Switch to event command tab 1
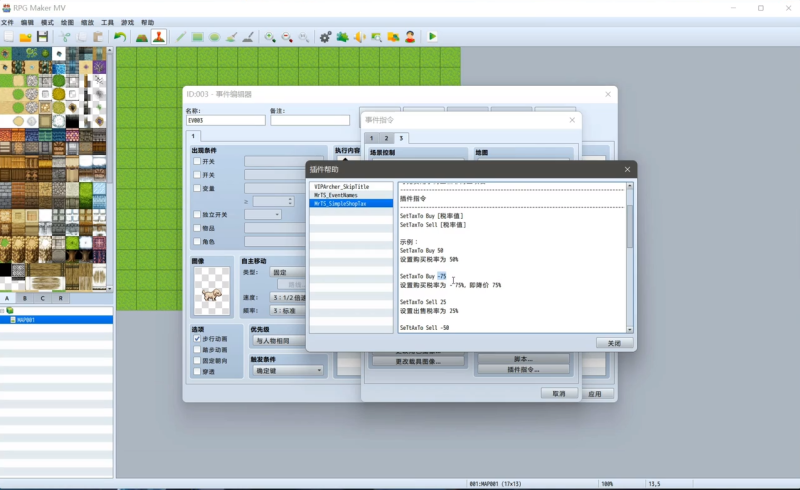 pos(371,138)
